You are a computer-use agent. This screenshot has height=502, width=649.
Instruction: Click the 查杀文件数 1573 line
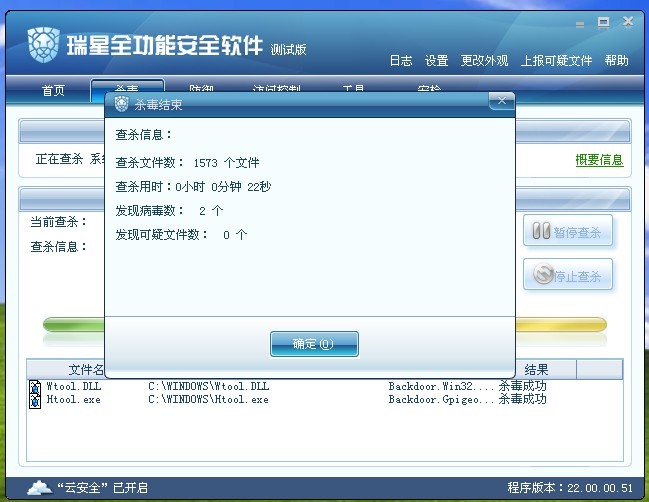(187, 163)
